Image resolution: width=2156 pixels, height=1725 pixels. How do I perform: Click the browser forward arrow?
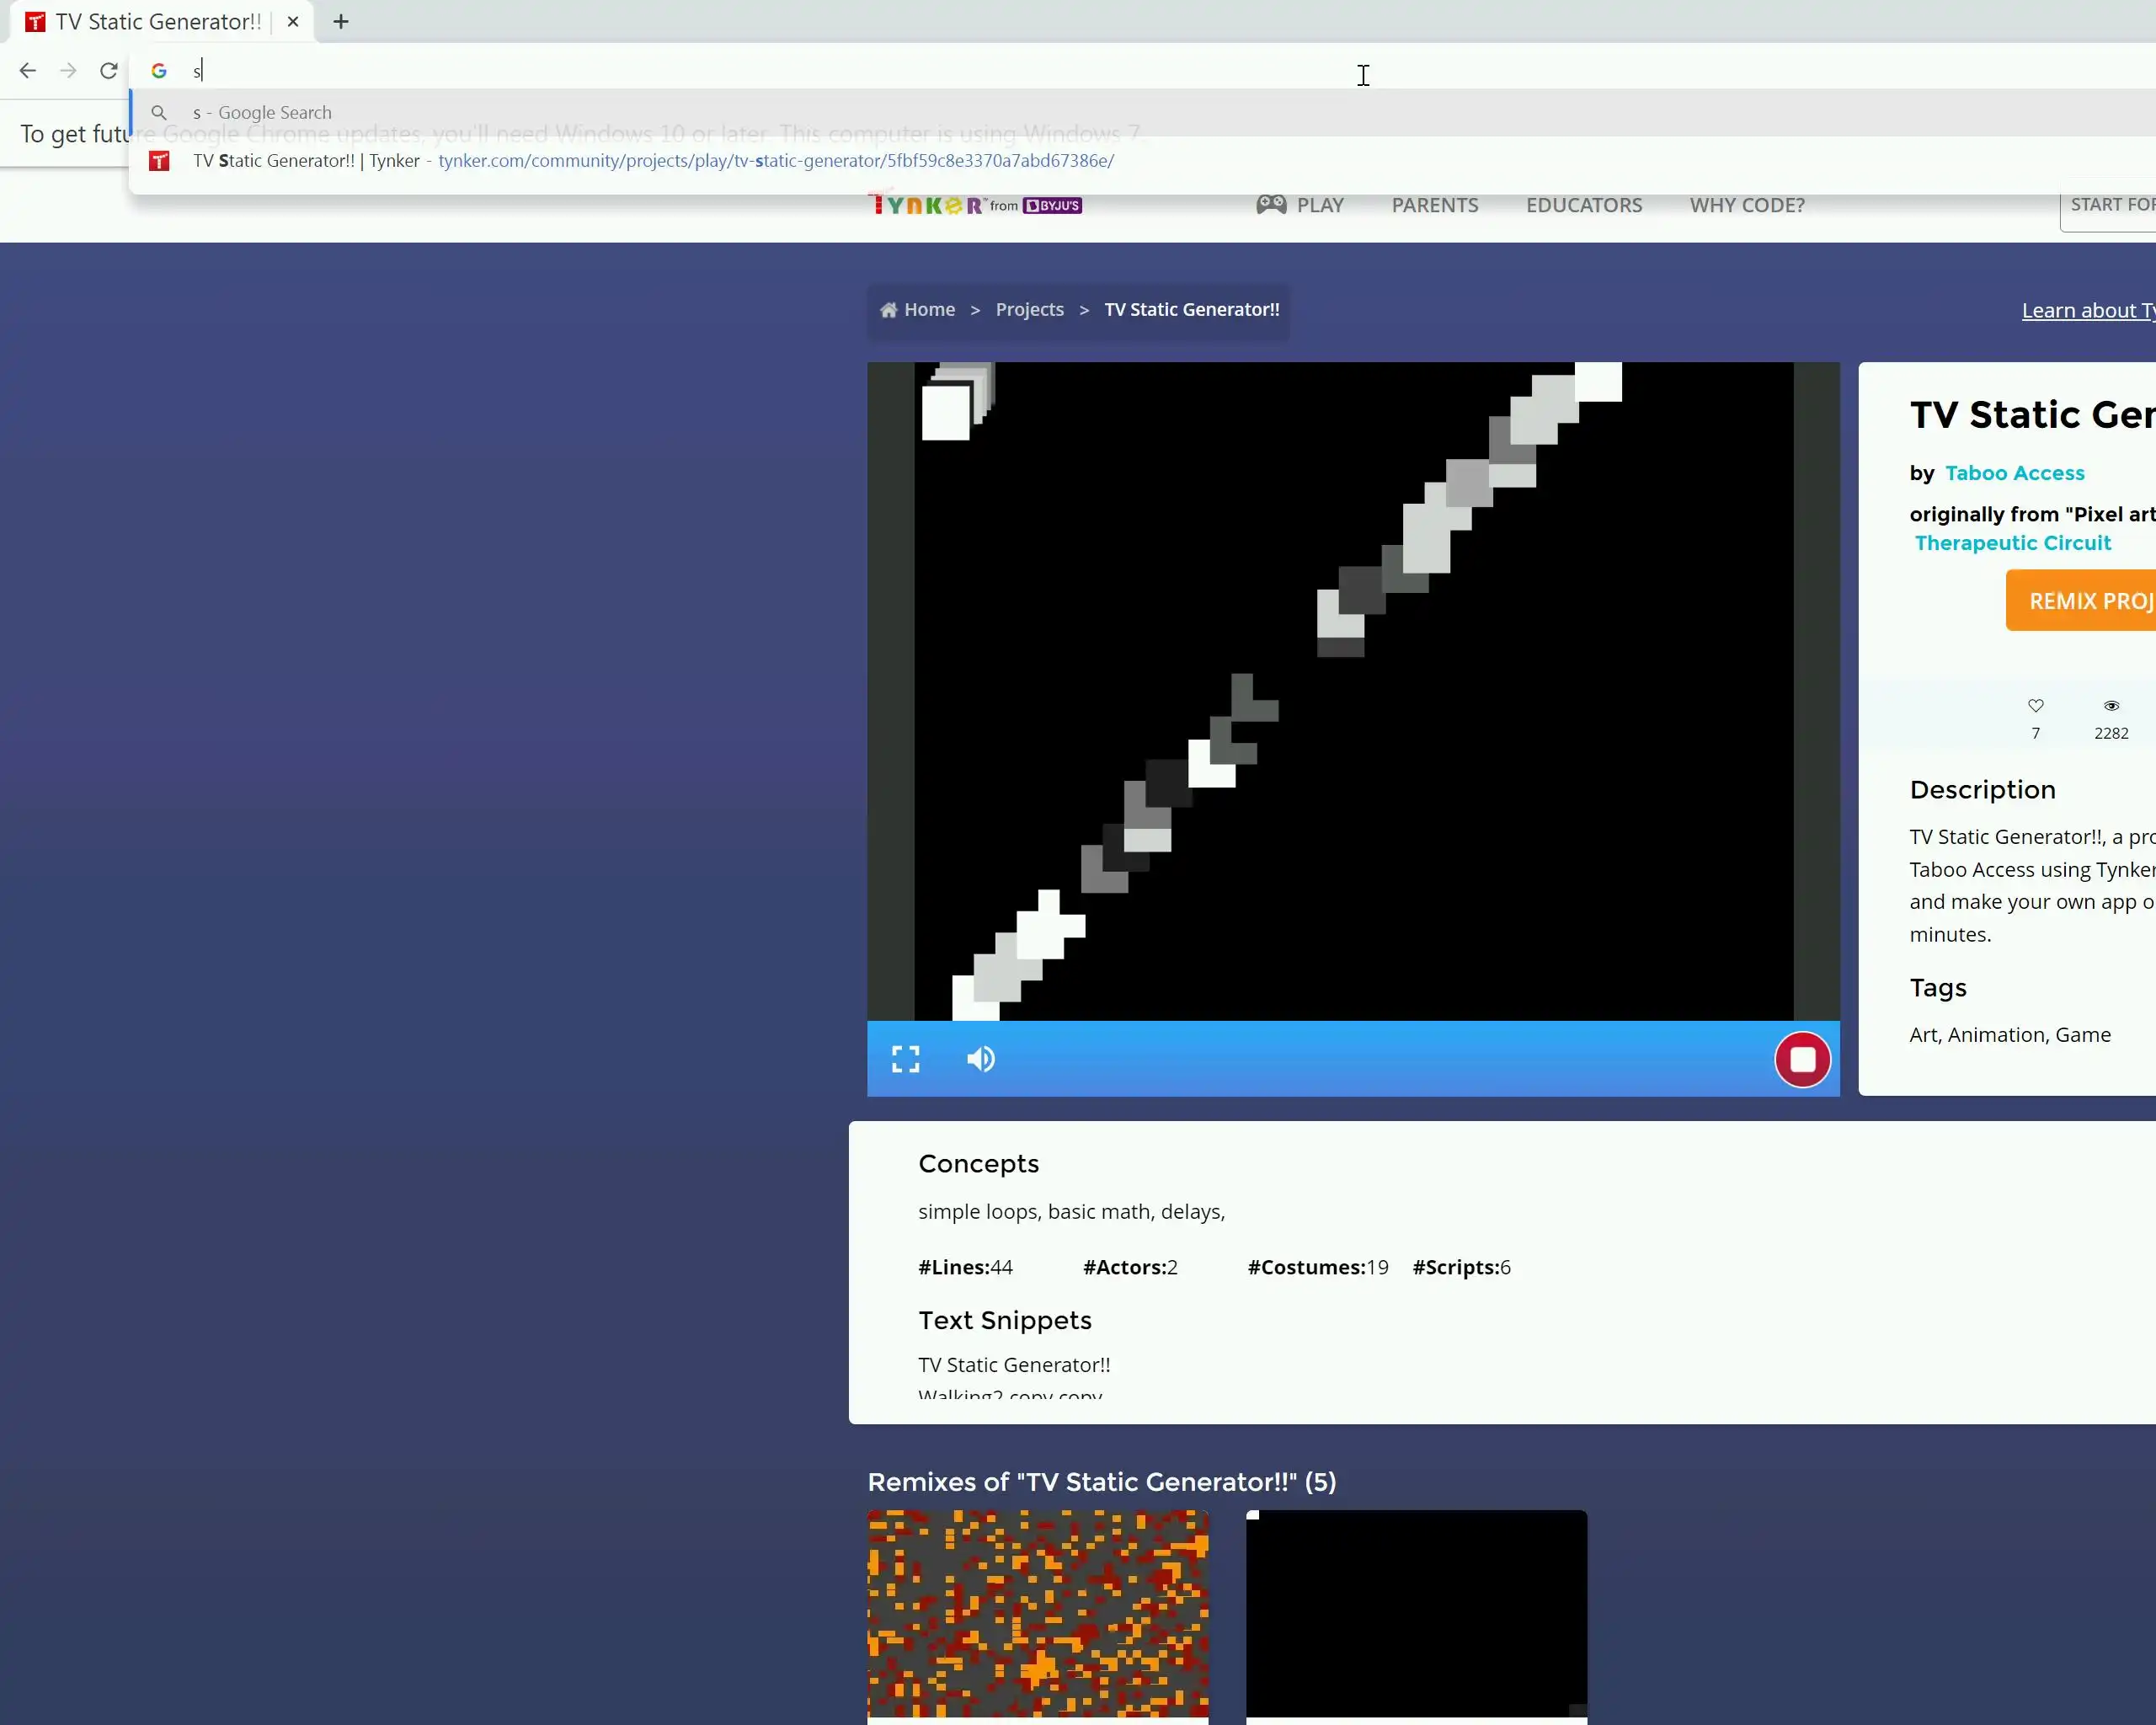coord(68,70)
